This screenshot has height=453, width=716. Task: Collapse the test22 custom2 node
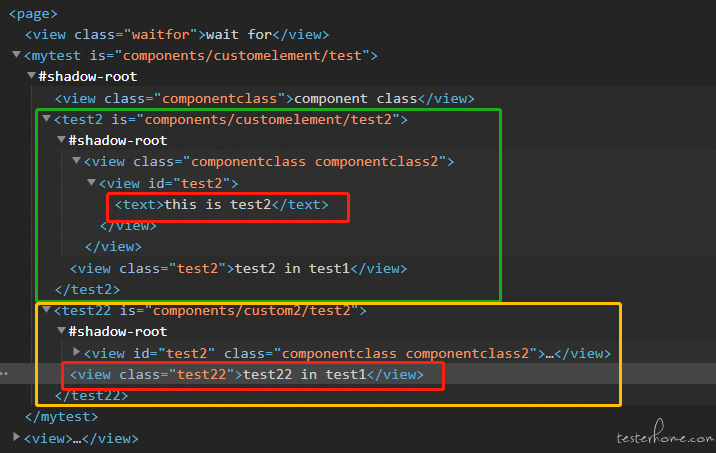click(x=46, y=310)
